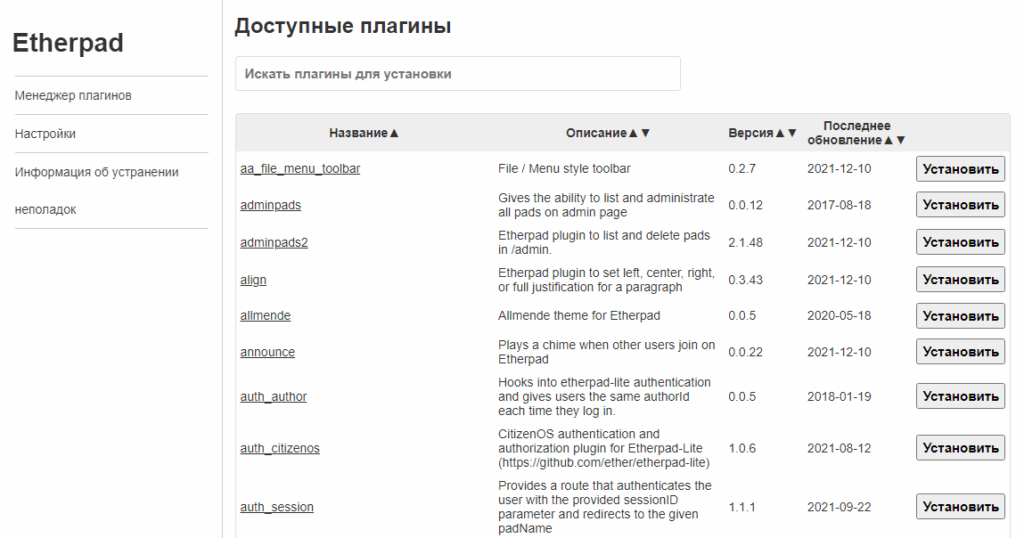Screen dimensions: 1024x538
Task: Install the auth_session plugin
Action: [x=960, y=507]
